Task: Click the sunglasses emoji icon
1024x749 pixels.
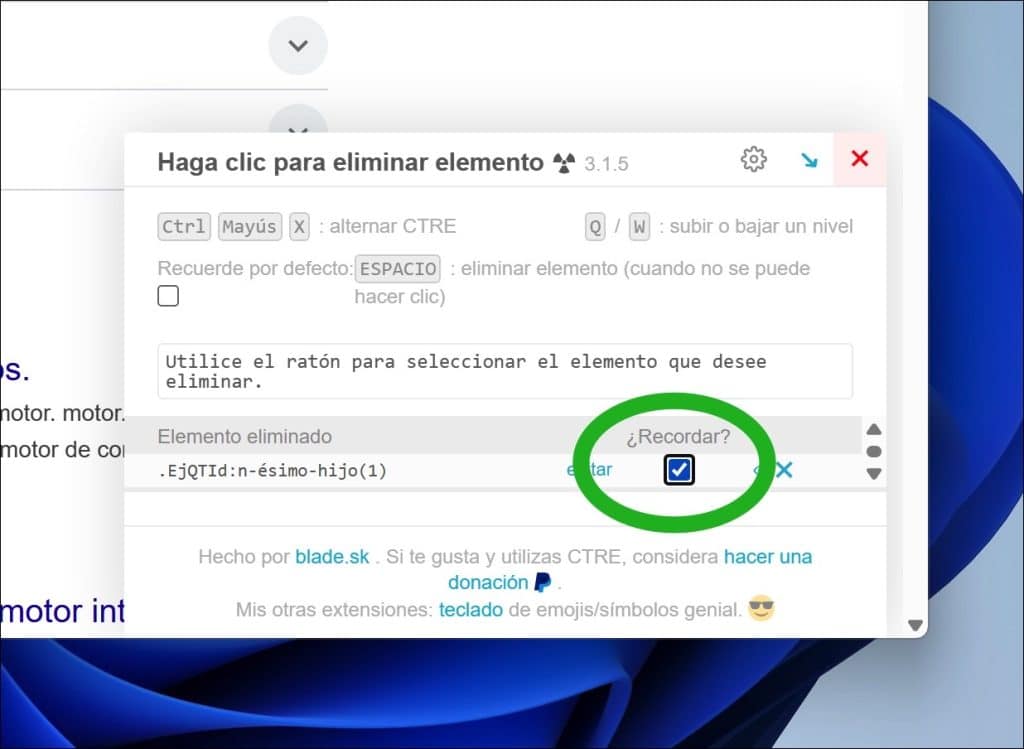Action: click(761, 609)
